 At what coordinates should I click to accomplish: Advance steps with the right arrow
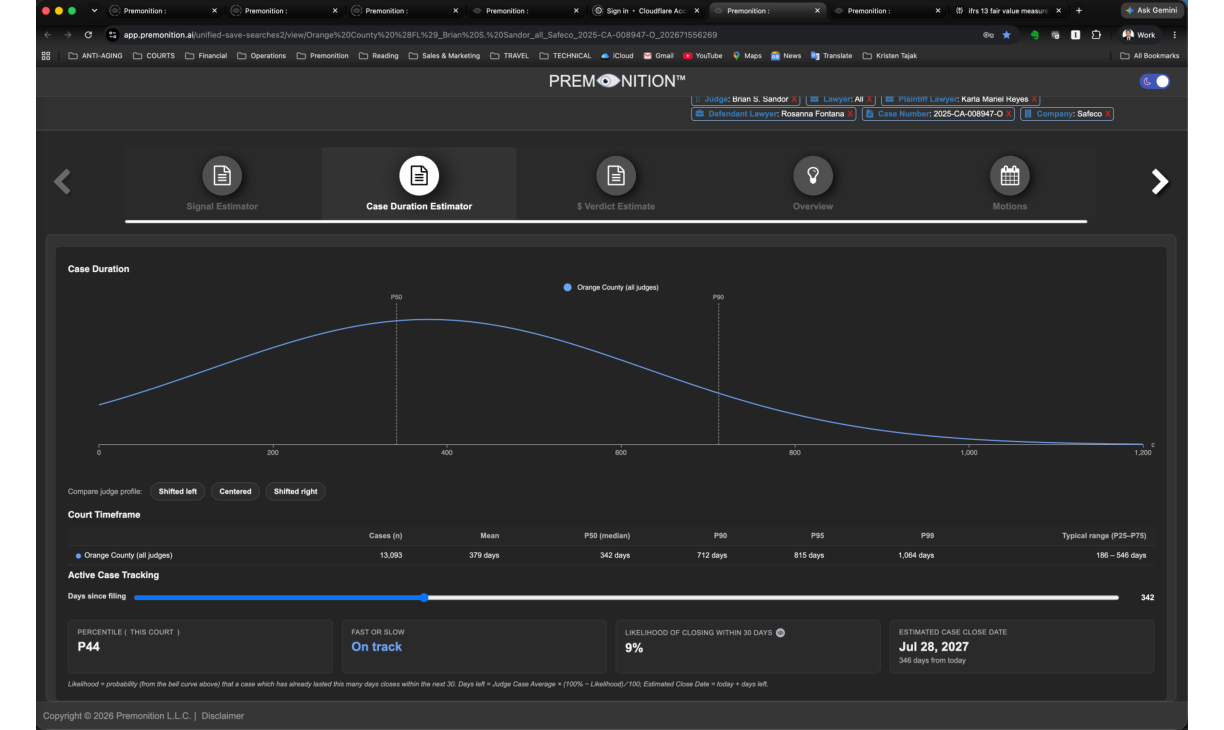[1159, 181]
